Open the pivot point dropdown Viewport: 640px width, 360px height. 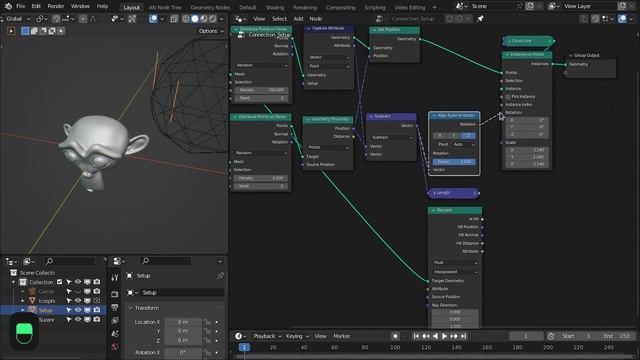41,19
